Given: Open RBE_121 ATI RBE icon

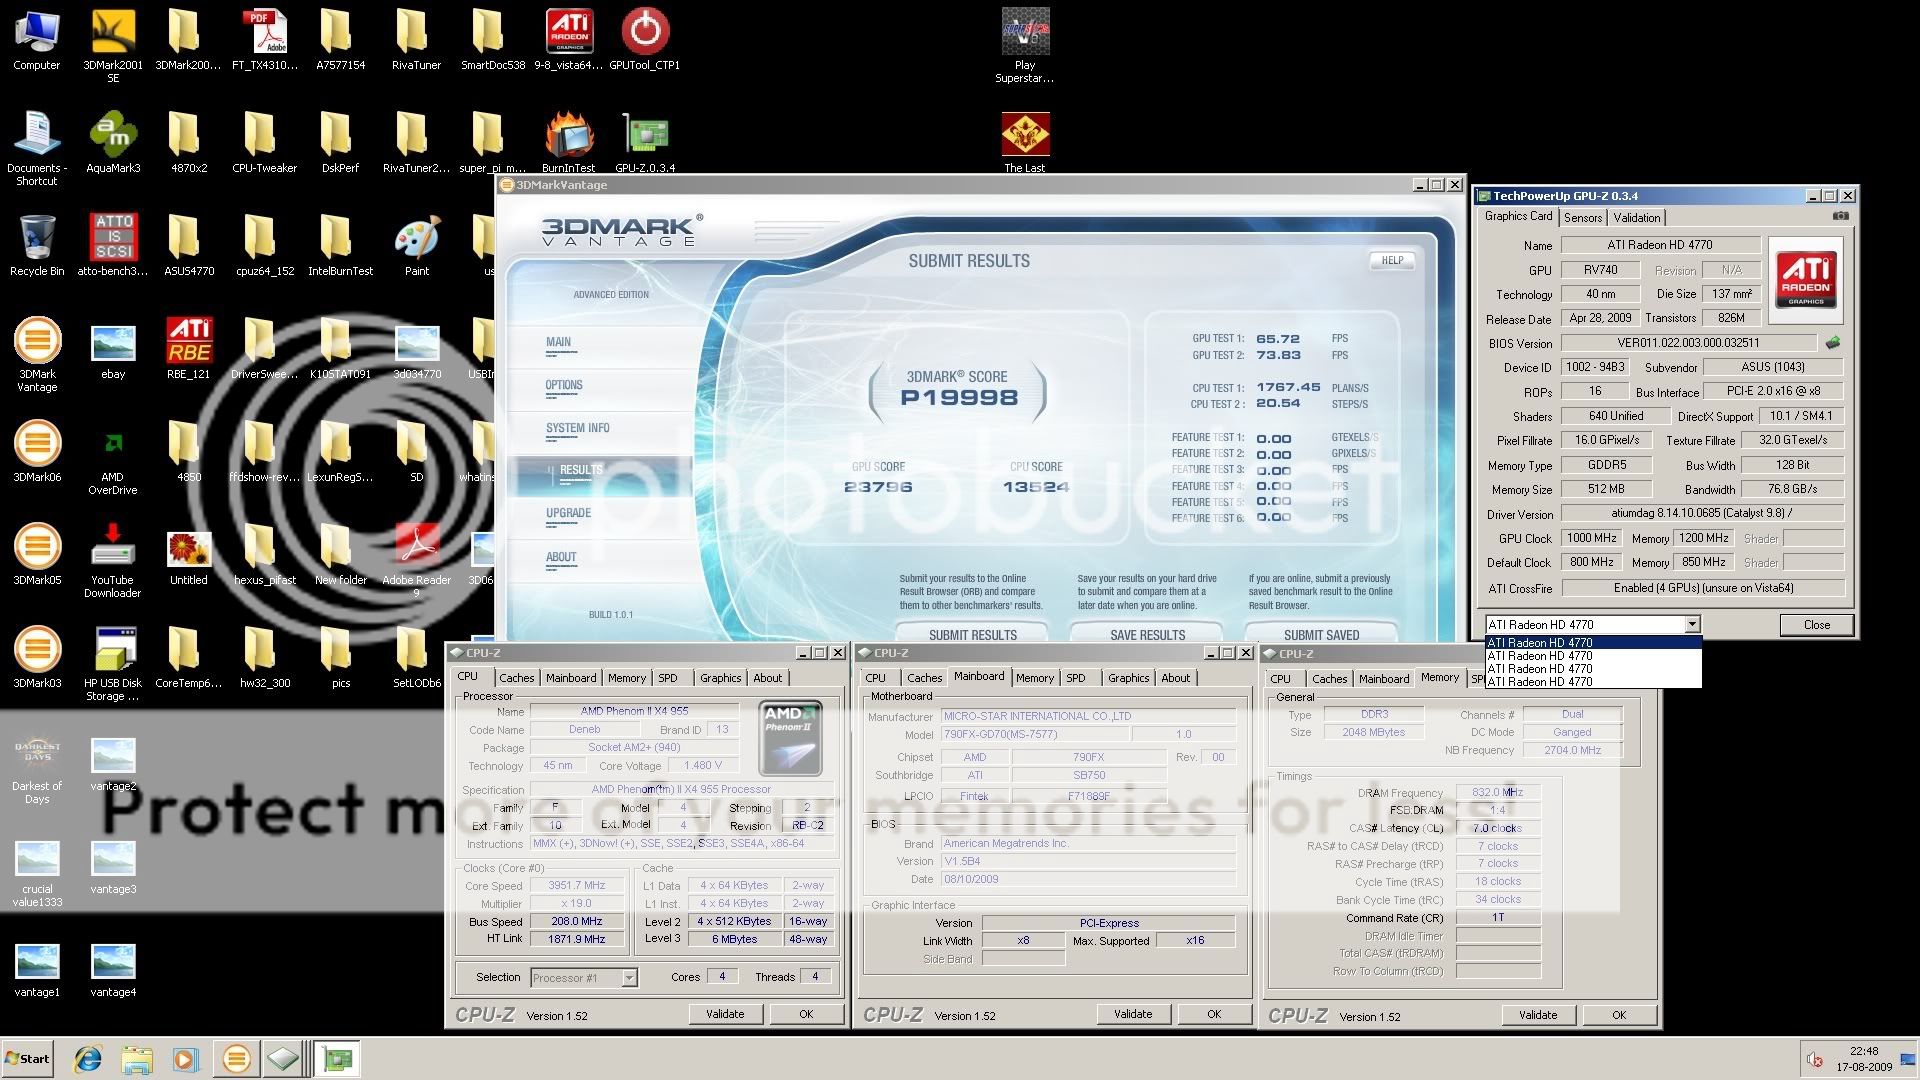Looking at the screenshot, I should pos(189,349).
